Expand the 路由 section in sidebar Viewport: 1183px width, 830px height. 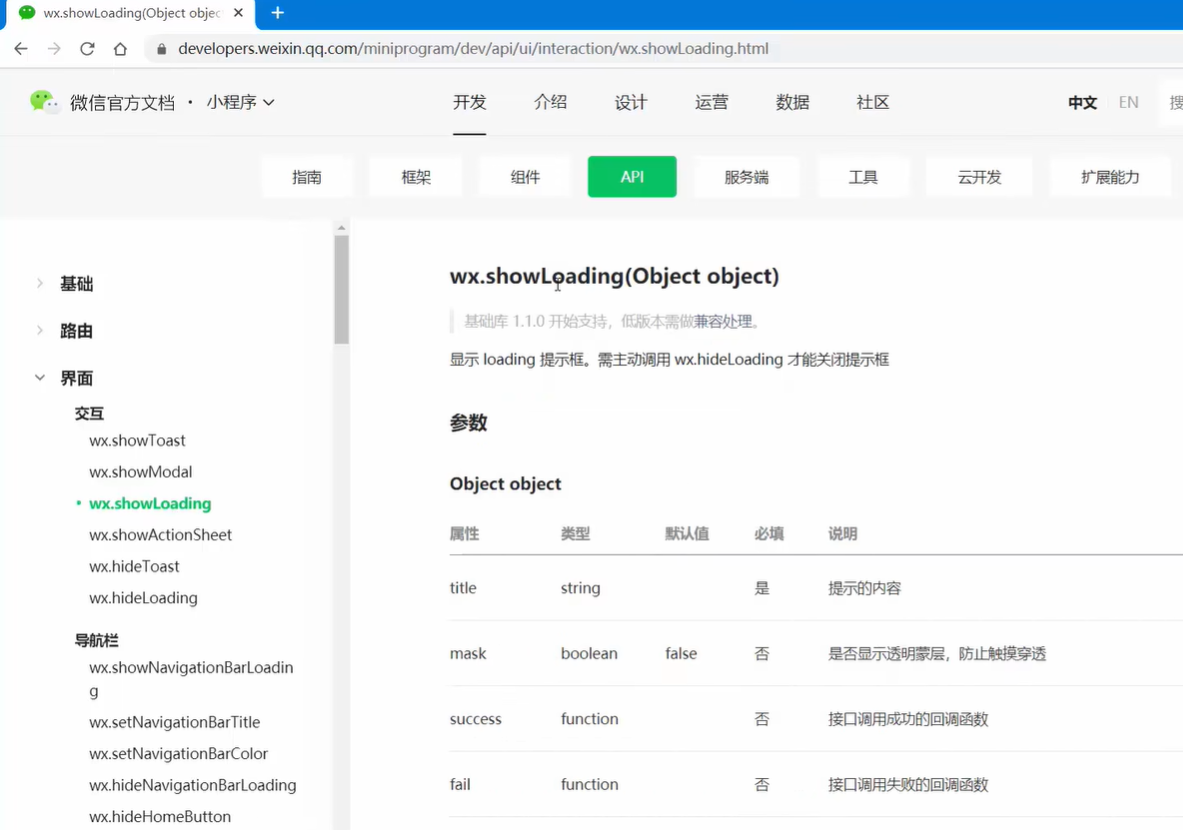coord(39,330)
